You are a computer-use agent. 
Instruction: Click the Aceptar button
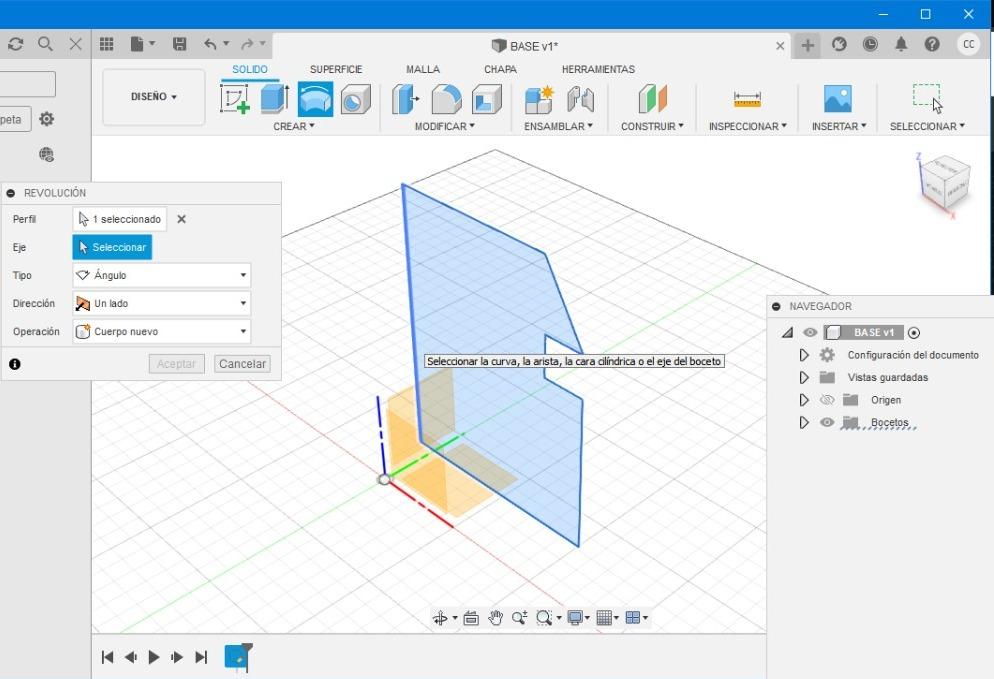coord(176,364)
